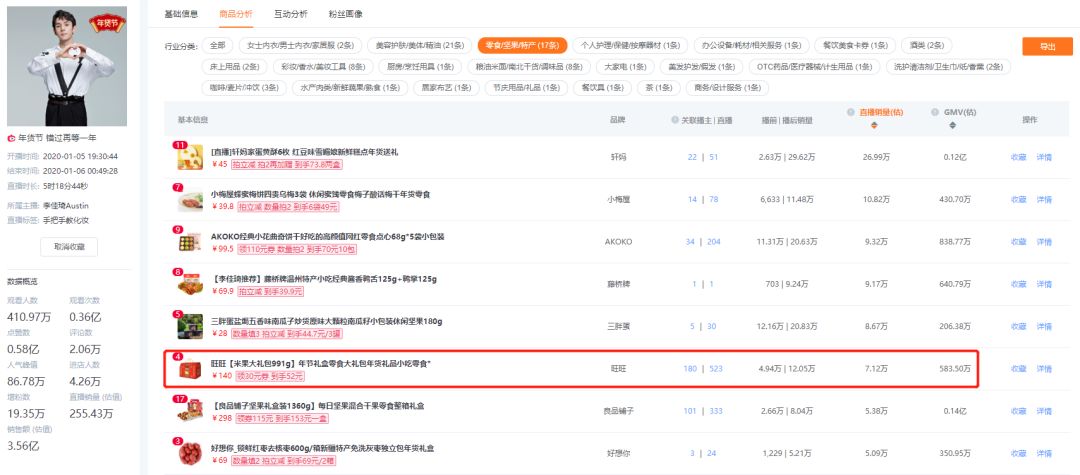Filter by 洗护清洁剂/卫生巾/纸/香薰 (2条)
This screenshot has height=475, width=1080.
[948, 67]
